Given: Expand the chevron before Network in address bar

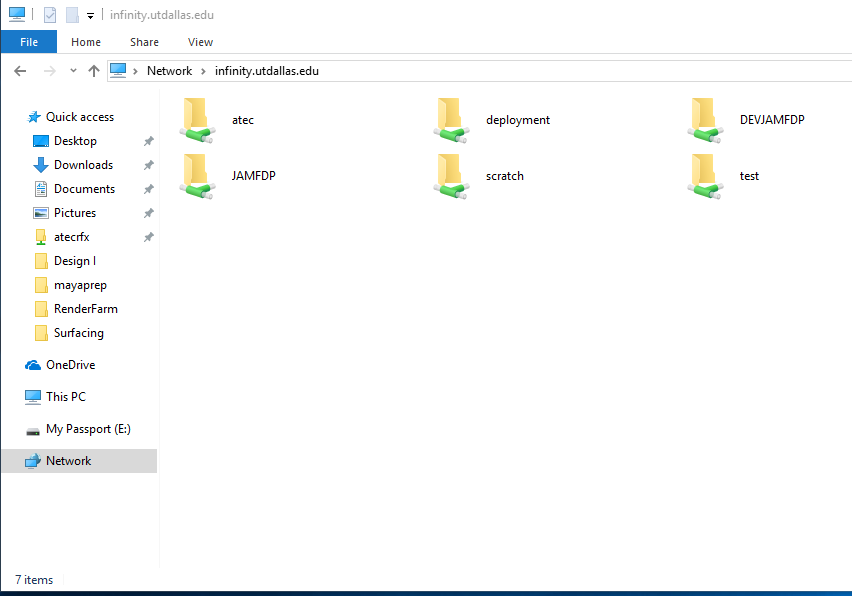Looking at the screenshot, I should coord(135,71).
